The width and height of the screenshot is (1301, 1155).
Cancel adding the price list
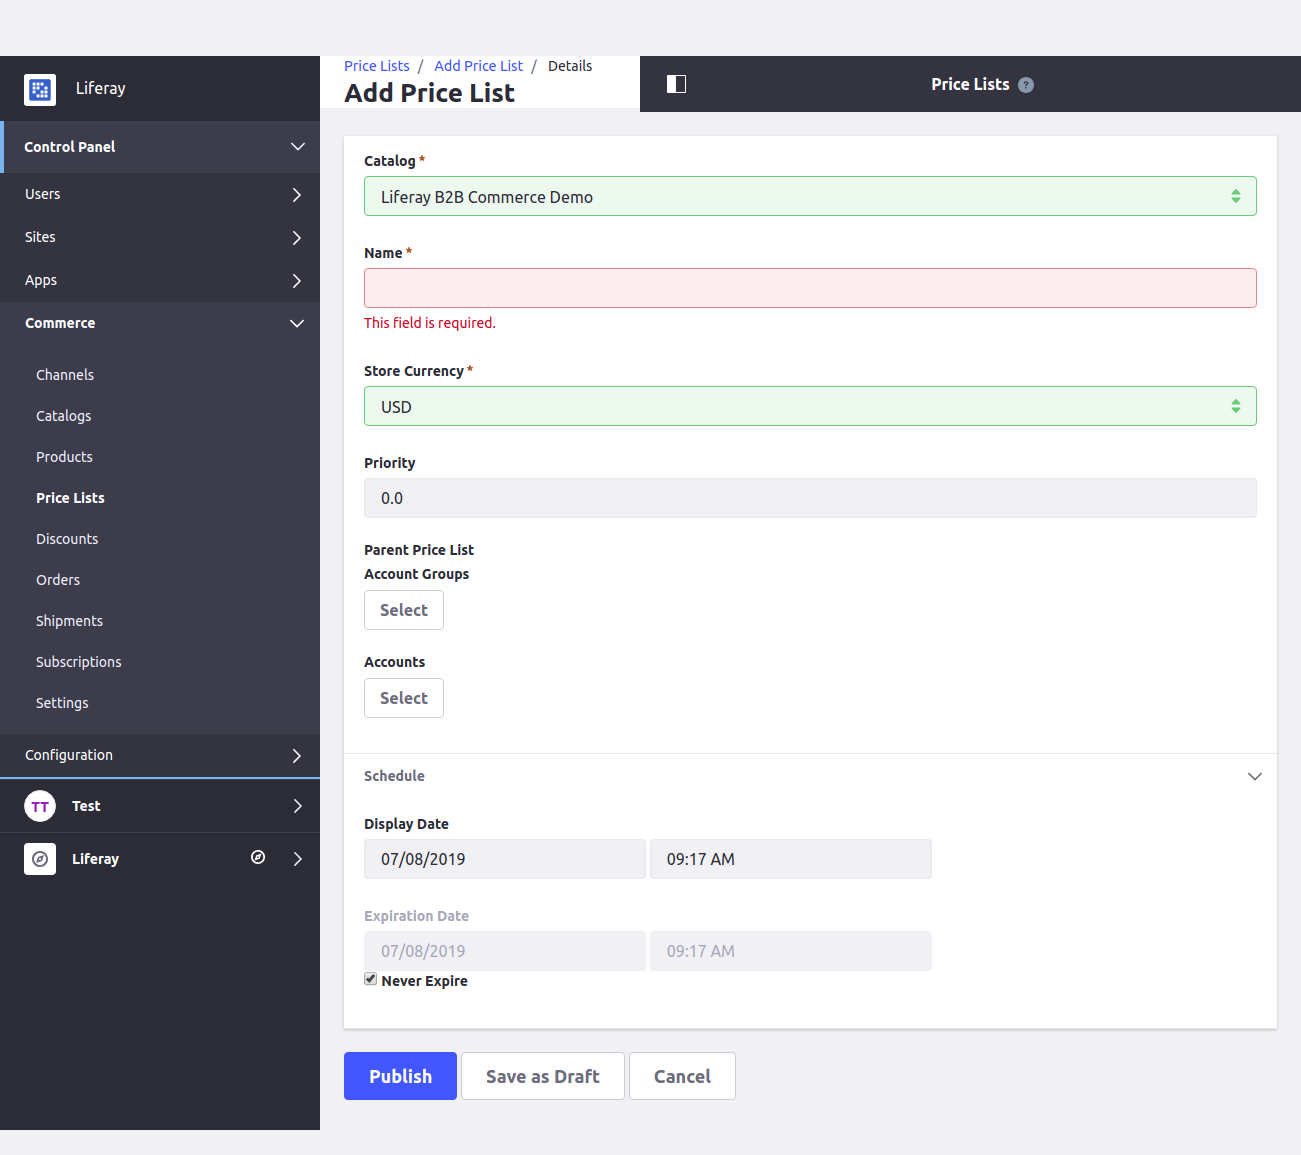[x=682, y=1076]
